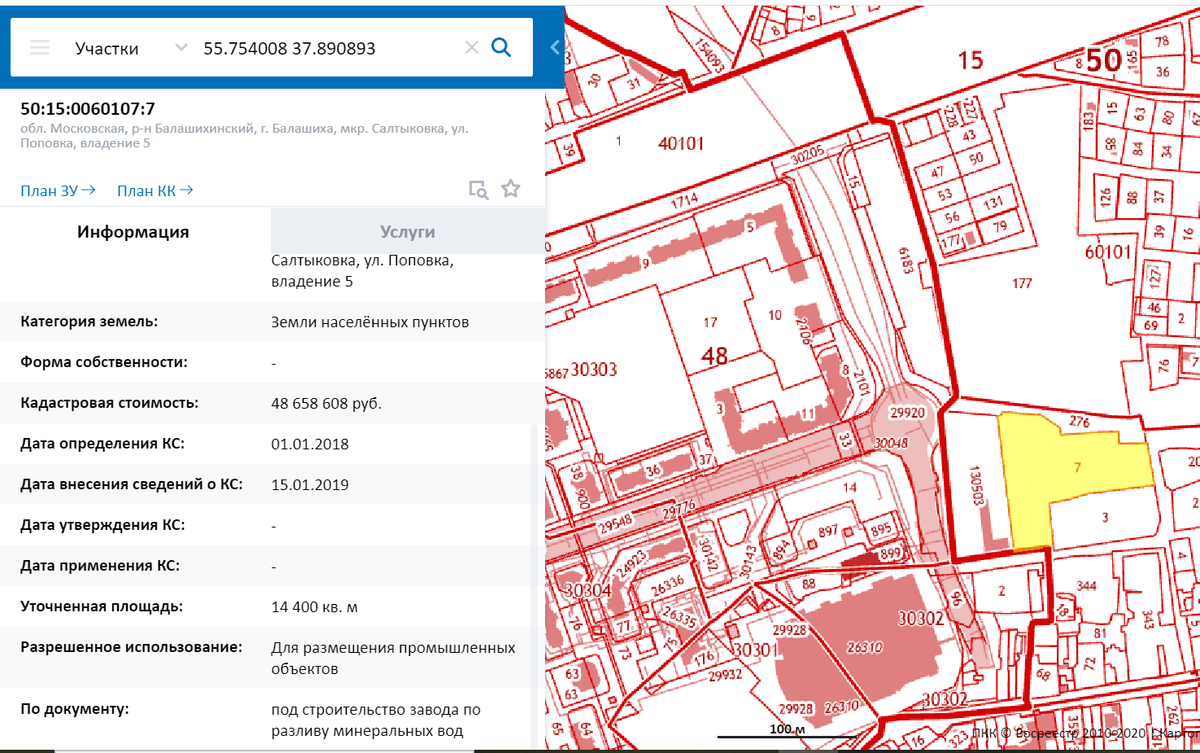Click roundabout parcel 29920
The height and width of the screenshot is (753, 1200).
click(x=907, y=412)
